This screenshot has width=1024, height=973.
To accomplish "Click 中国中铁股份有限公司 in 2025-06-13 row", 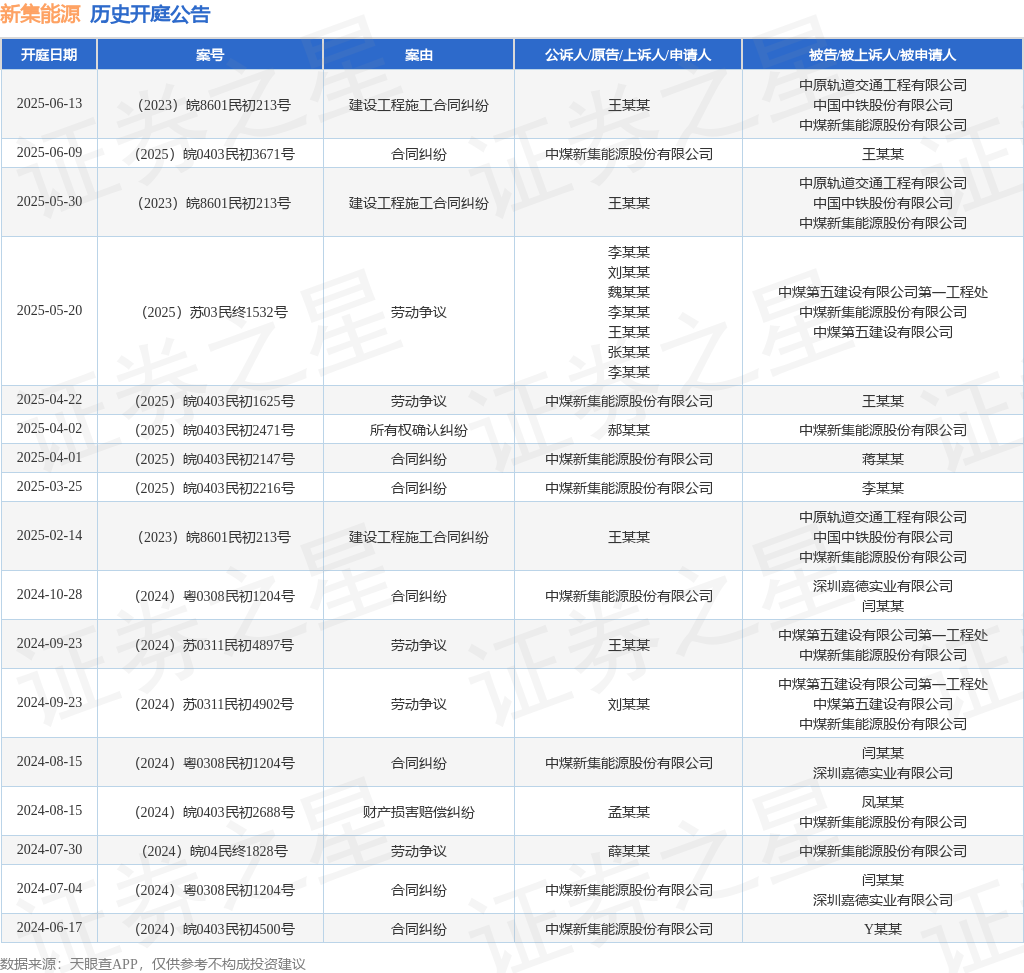I will [882, 105].
